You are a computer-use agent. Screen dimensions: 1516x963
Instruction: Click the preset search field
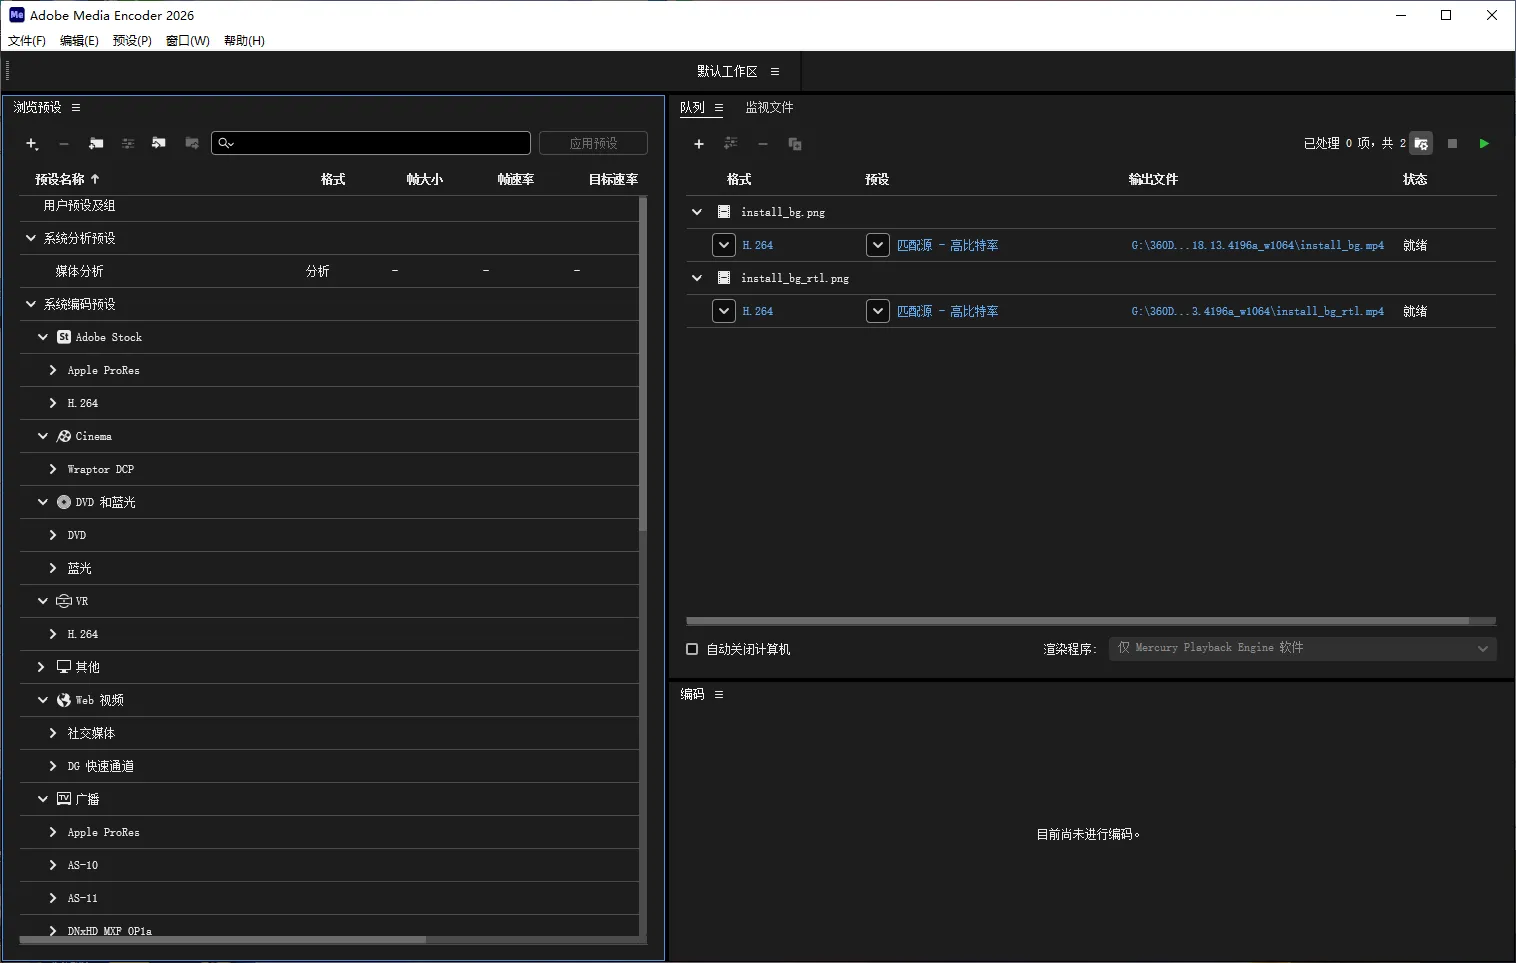[x=370, y=143]
